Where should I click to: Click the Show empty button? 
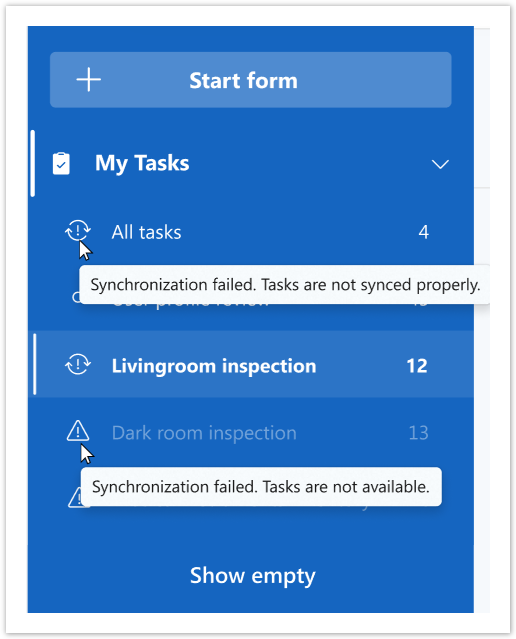coord(253,575)
